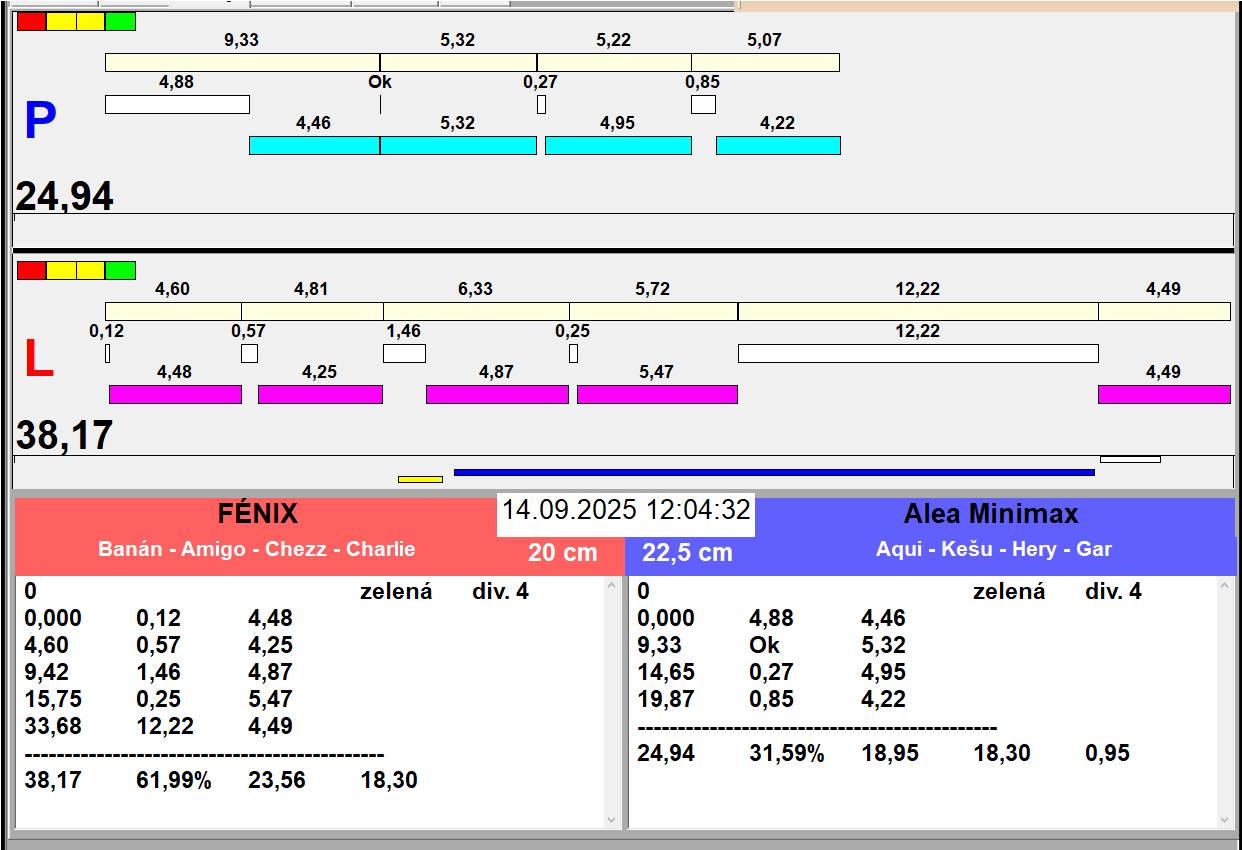Click the long white 12,22 bar in lane L
Screen dimensions: 1242x850
pyautogui.click(x=918, y=353)
